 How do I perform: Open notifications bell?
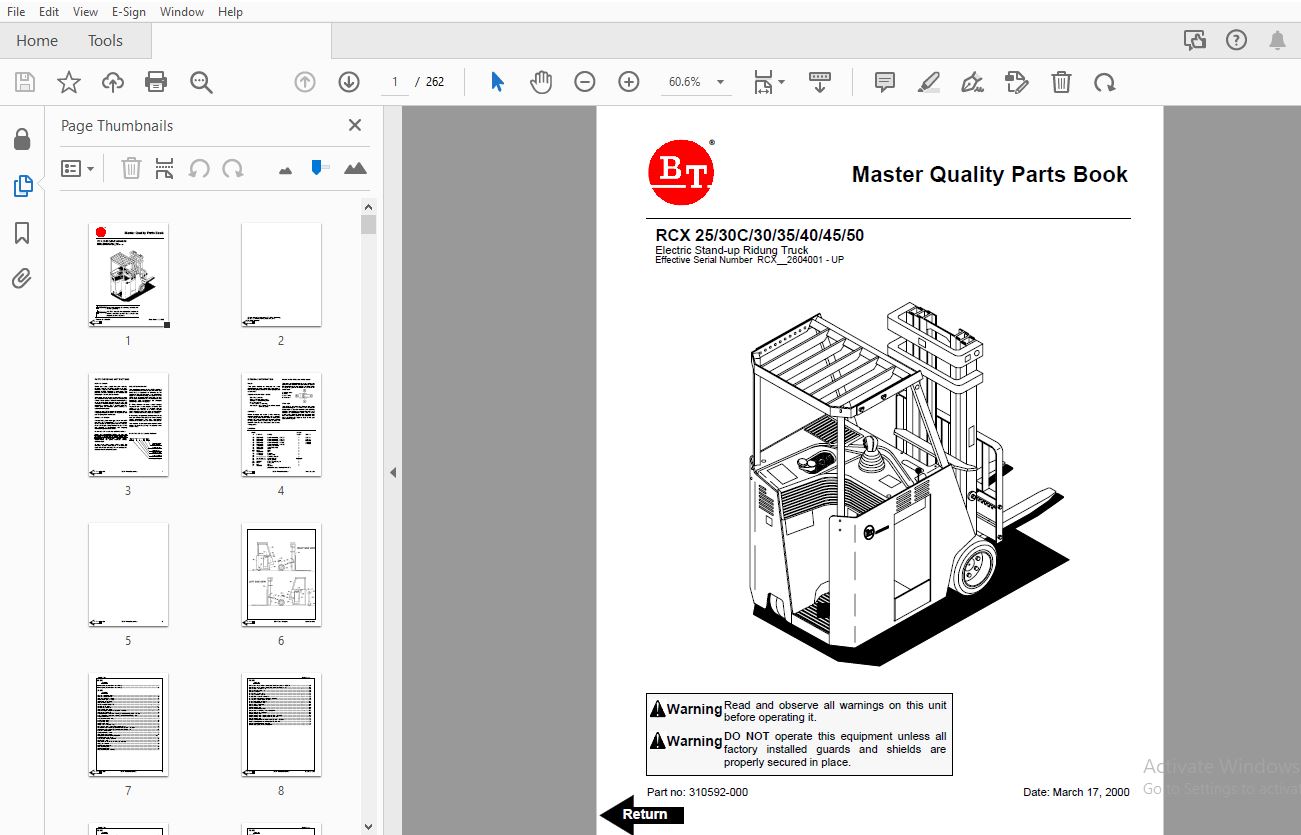click(1277, 40)
